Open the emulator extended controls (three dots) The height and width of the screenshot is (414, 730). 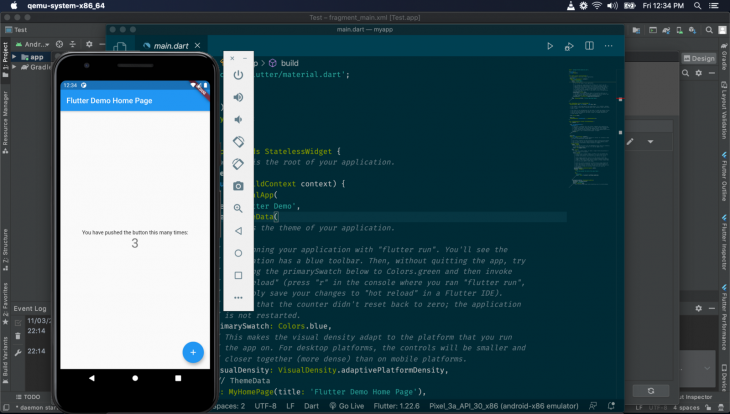coord(238,297)
